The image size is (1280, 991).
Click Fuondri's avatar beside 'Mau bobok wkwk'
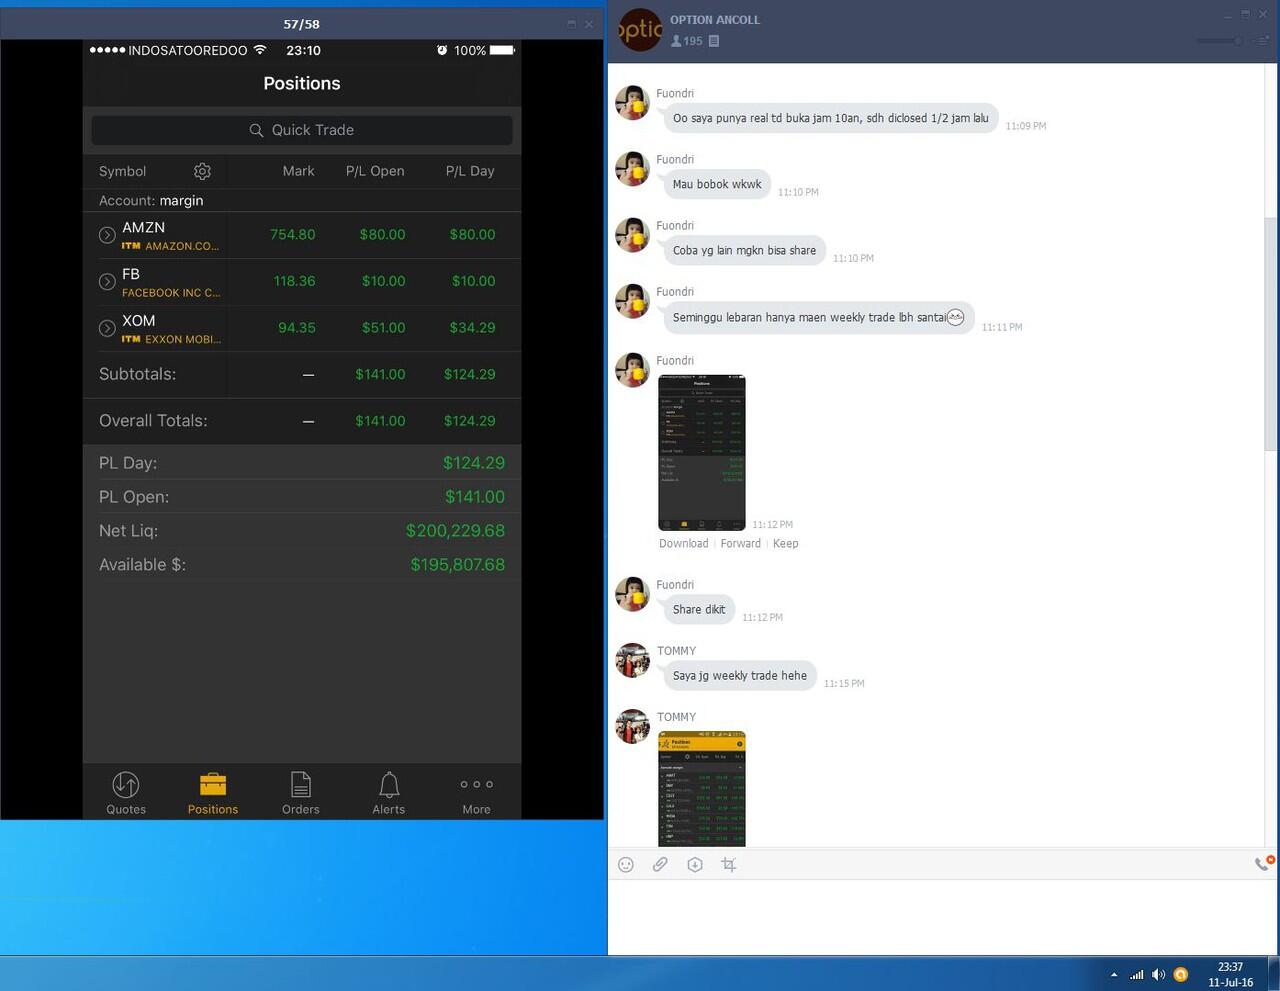tap(632, 169)
